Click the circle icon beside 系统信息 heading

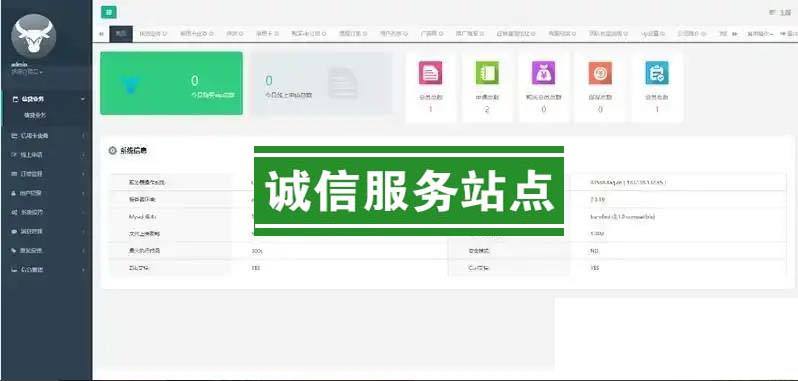coord(112,151)
